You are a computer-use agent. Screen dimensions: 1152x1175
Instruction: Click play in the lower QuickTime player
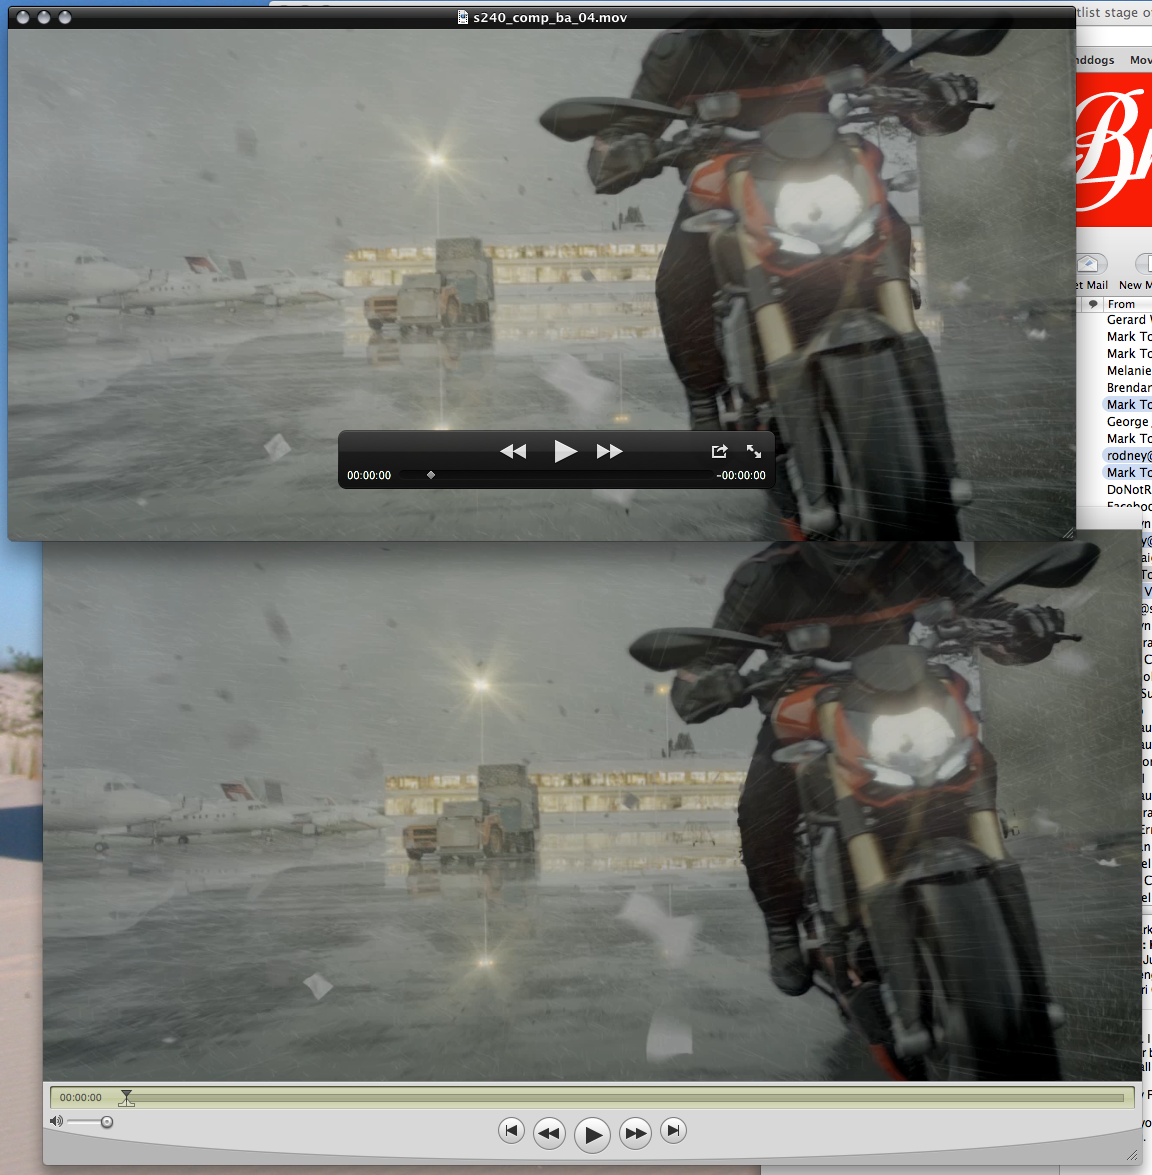pyautogui.click(x=592, y=1135)
